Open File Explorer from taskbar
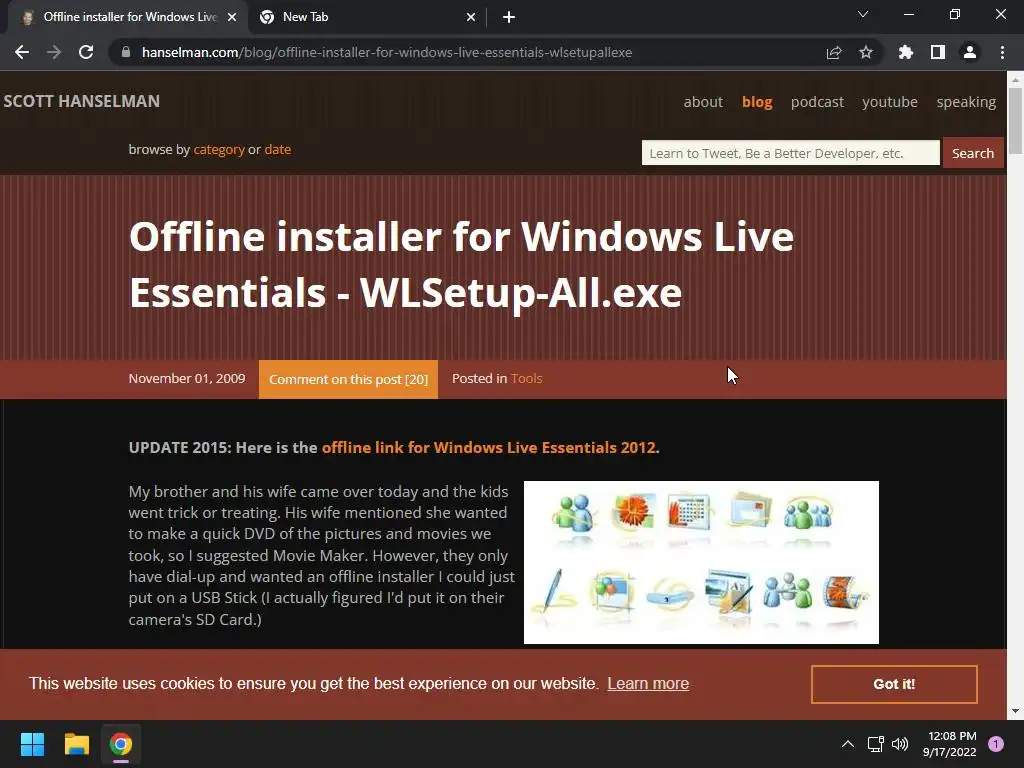The image size is (1024, 768). 76,744
